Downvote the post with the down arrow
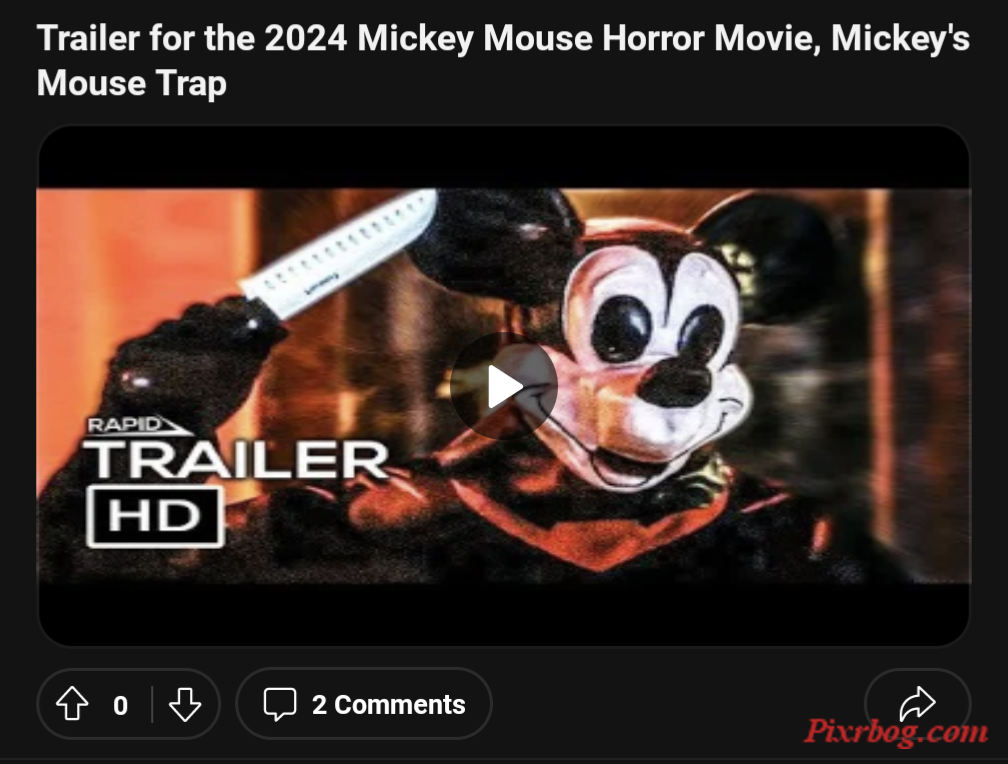1008x764 pixels. click(185, 704)
